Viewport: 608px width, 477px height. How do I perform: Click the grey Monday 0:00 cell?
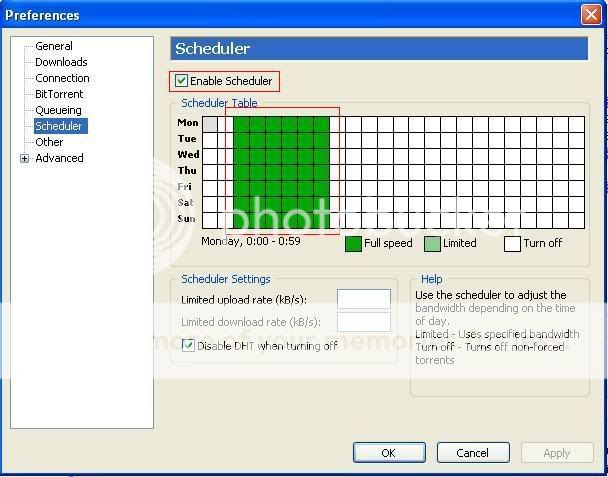(x=210, y=124)
